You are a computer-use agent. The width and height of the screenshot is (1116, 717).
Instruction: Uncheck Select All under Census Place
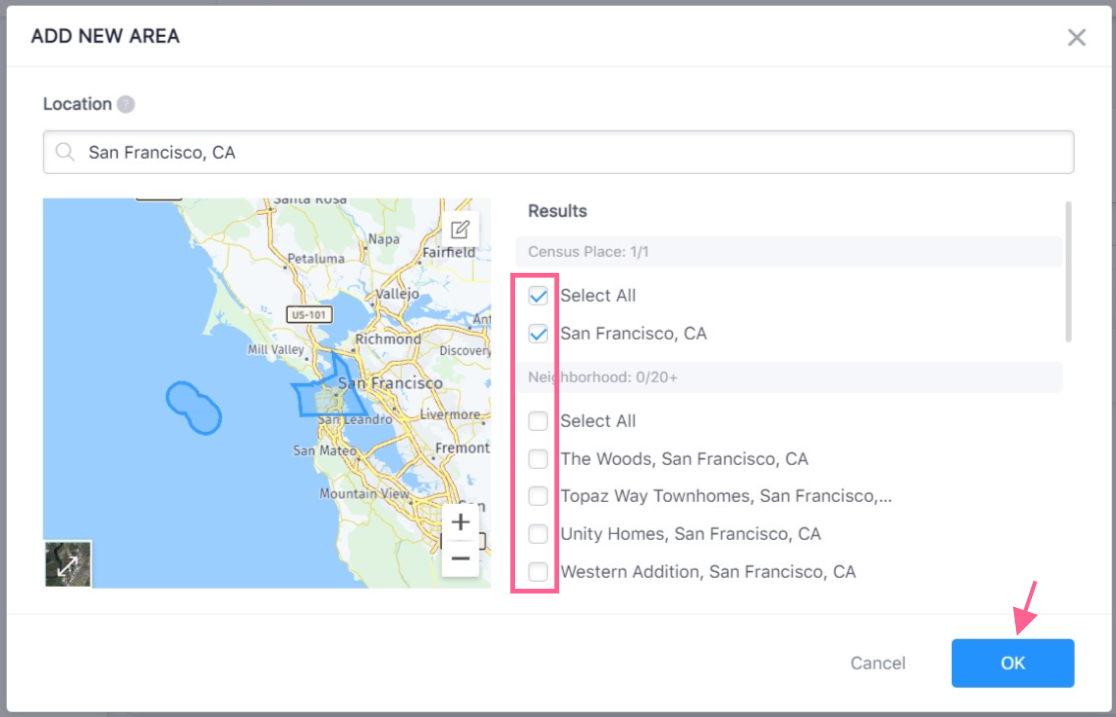click(538, 296)
